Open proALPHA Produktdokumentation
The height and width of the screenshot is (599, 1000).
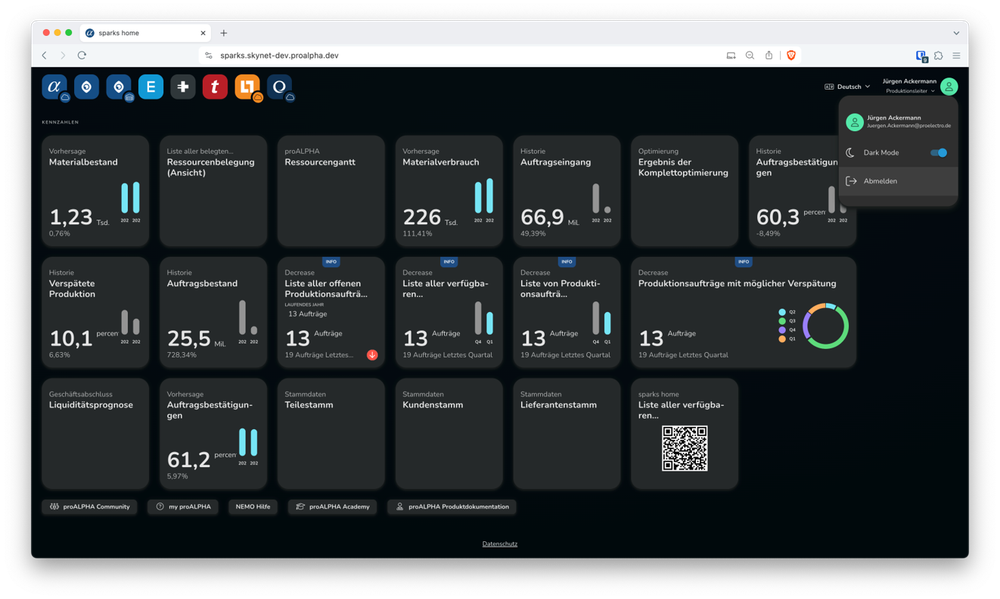[x=452, y=507]
